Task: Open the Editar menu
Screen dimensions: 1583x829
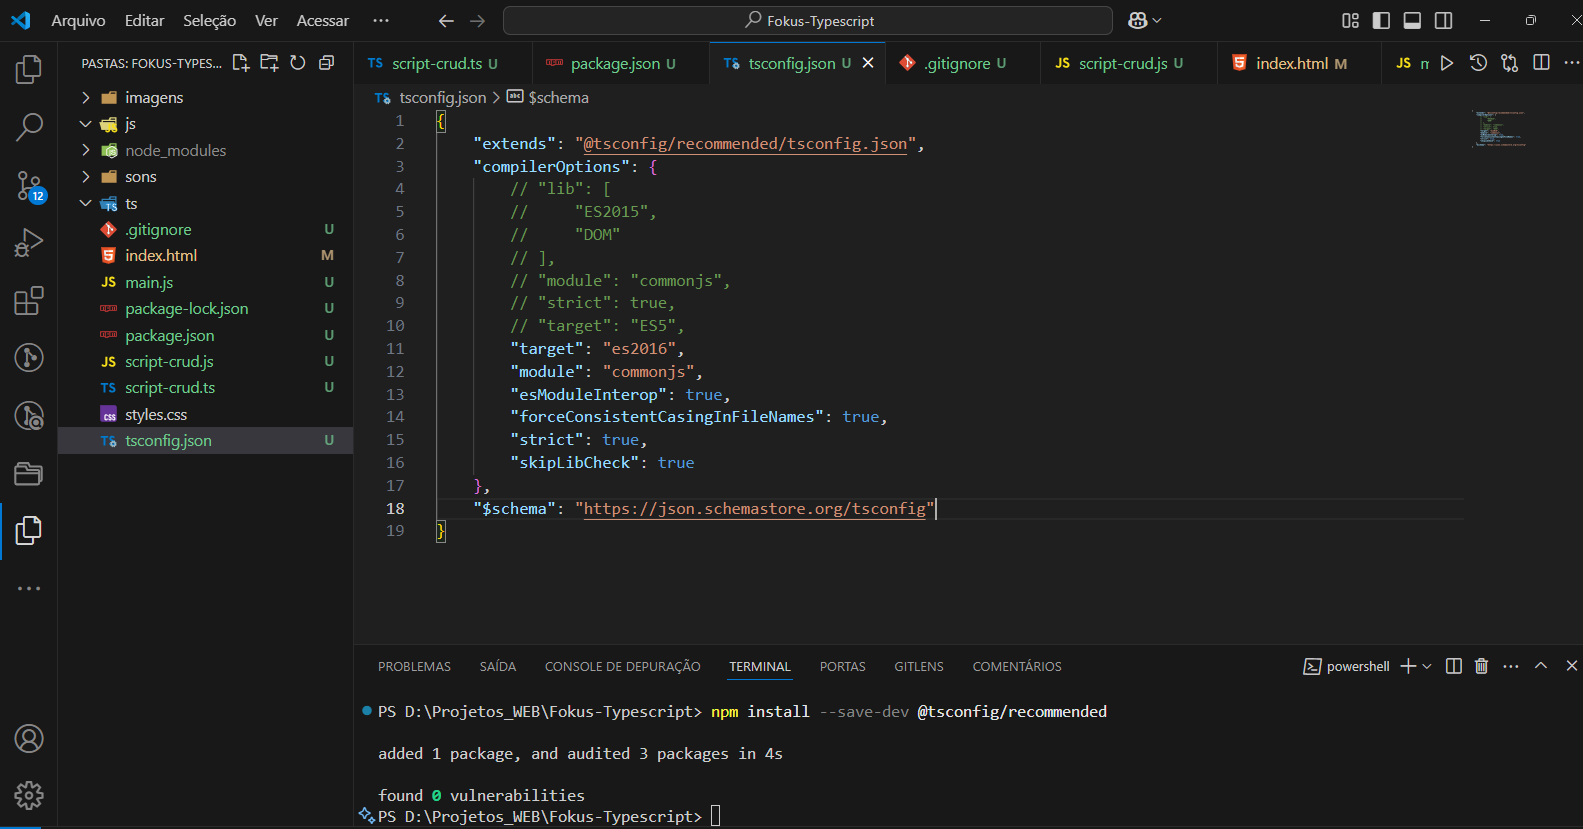Action: (x=145, y=20)
